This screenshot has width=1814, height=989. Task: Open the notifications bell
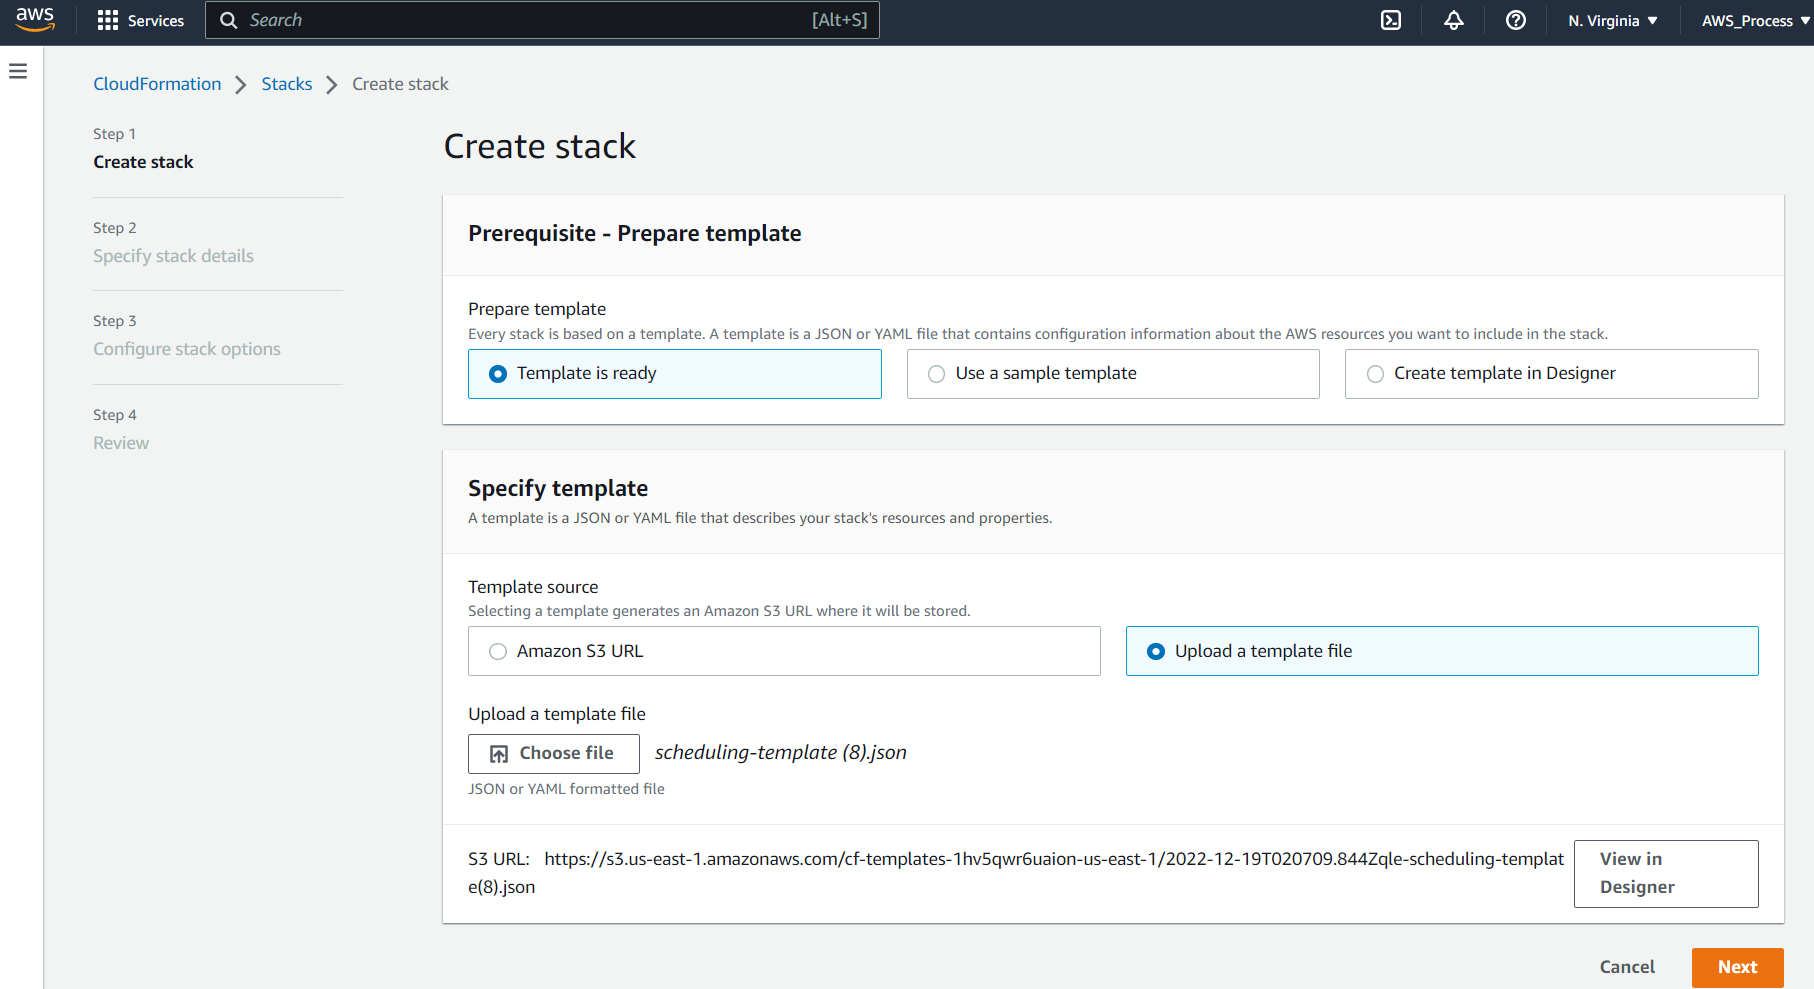(x=1453, y=21)
